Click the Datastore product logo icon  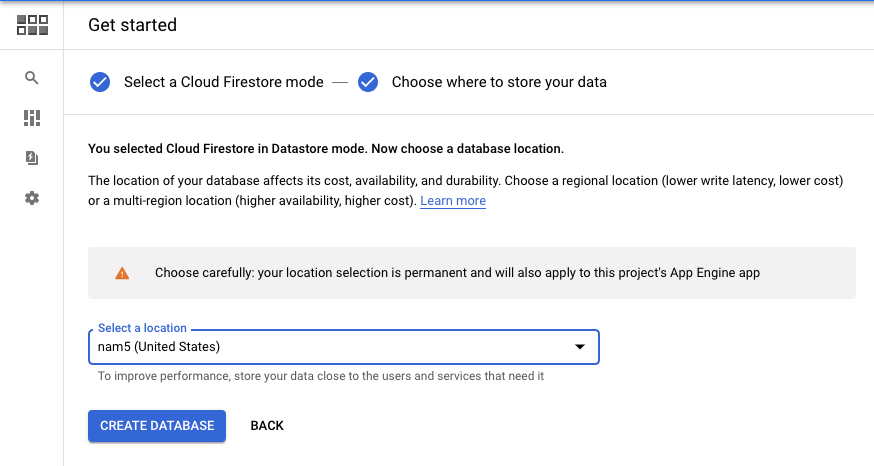pos(32,25)
